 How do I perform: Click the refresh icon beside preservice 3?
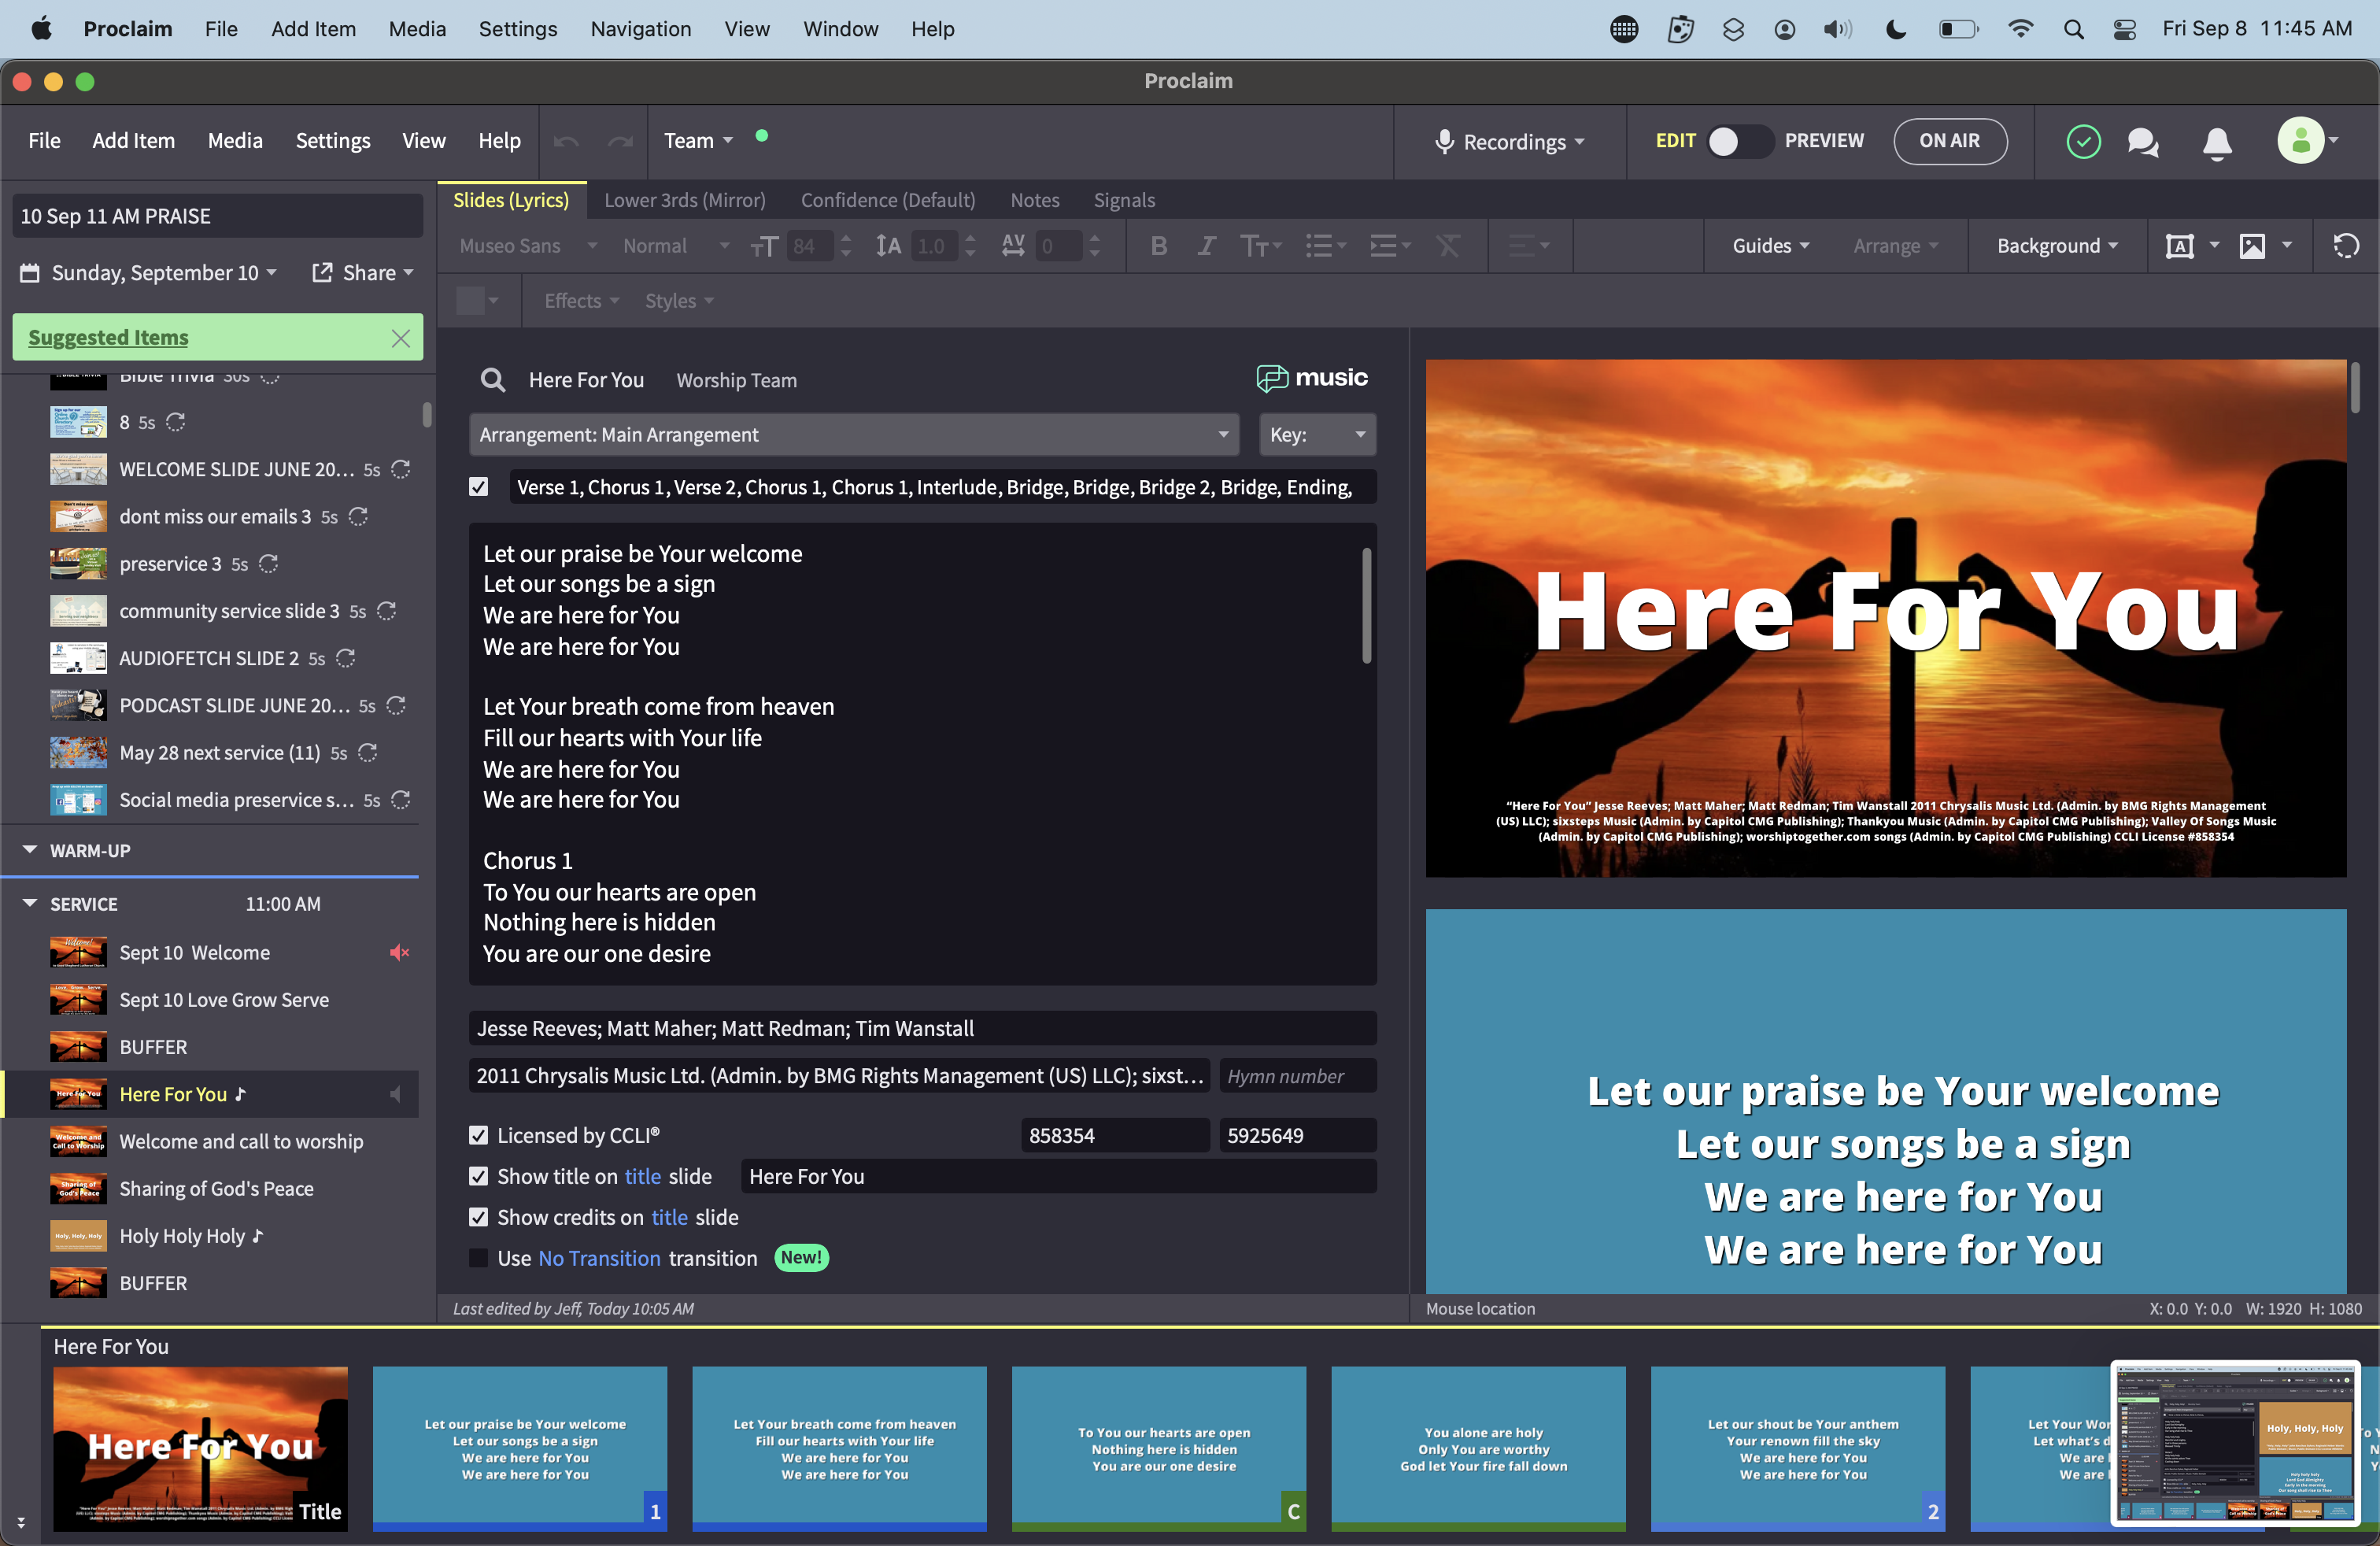point(269,564)
